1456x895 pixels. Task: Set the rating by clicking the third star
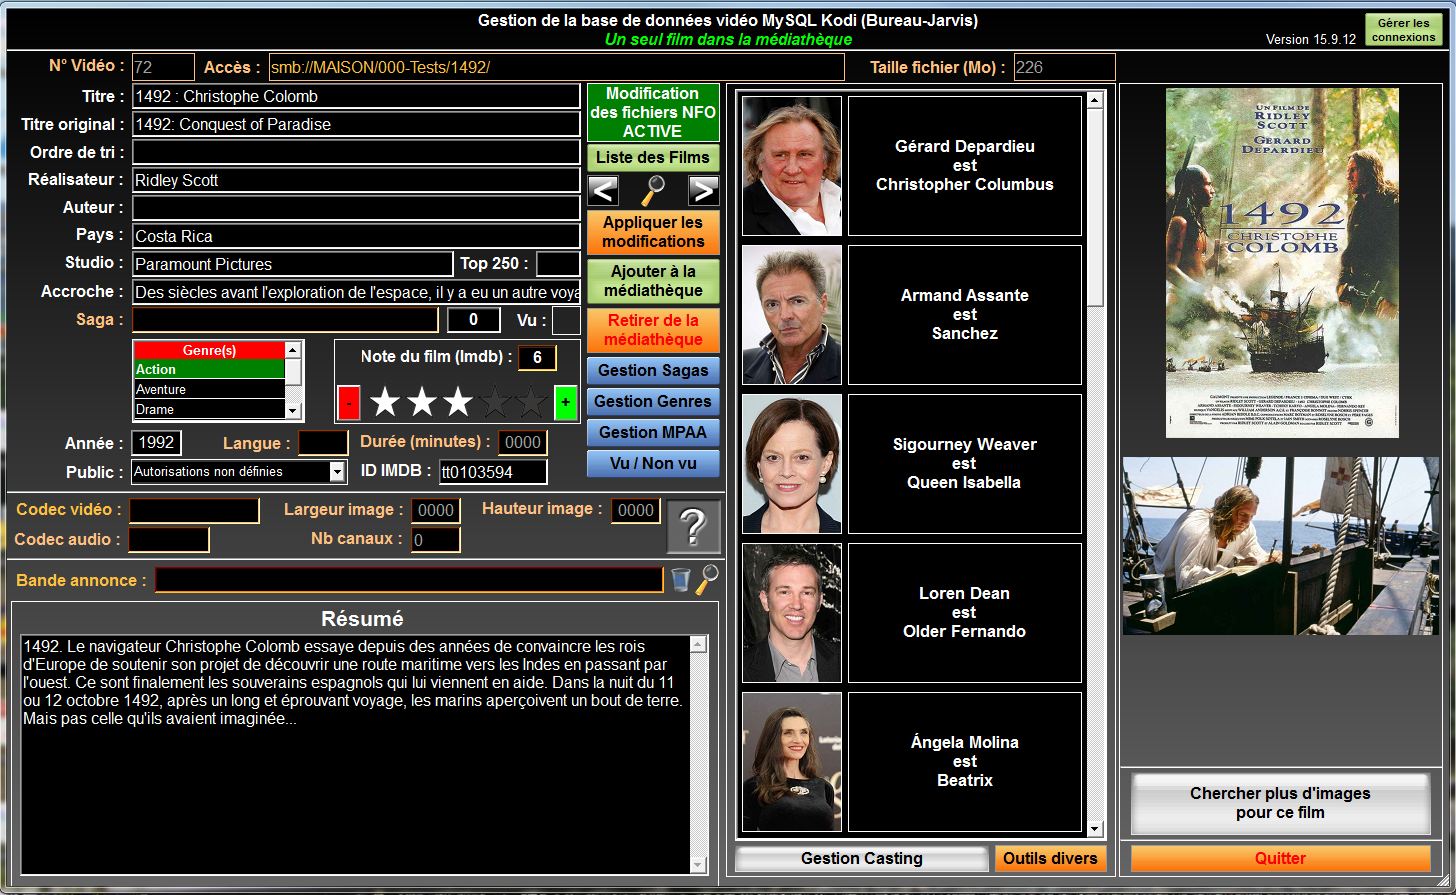coord(457,403)
